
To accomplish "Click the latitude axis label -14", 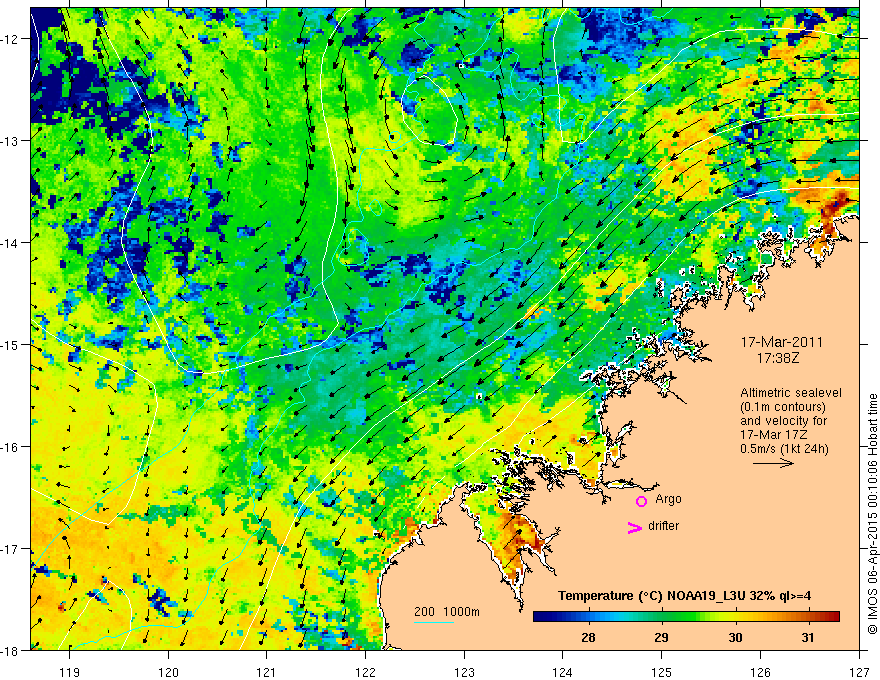I will click(x=11, y=243).
